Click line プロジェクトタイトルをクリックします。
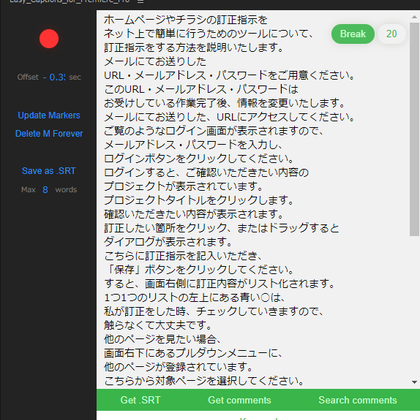 (199, 200)
